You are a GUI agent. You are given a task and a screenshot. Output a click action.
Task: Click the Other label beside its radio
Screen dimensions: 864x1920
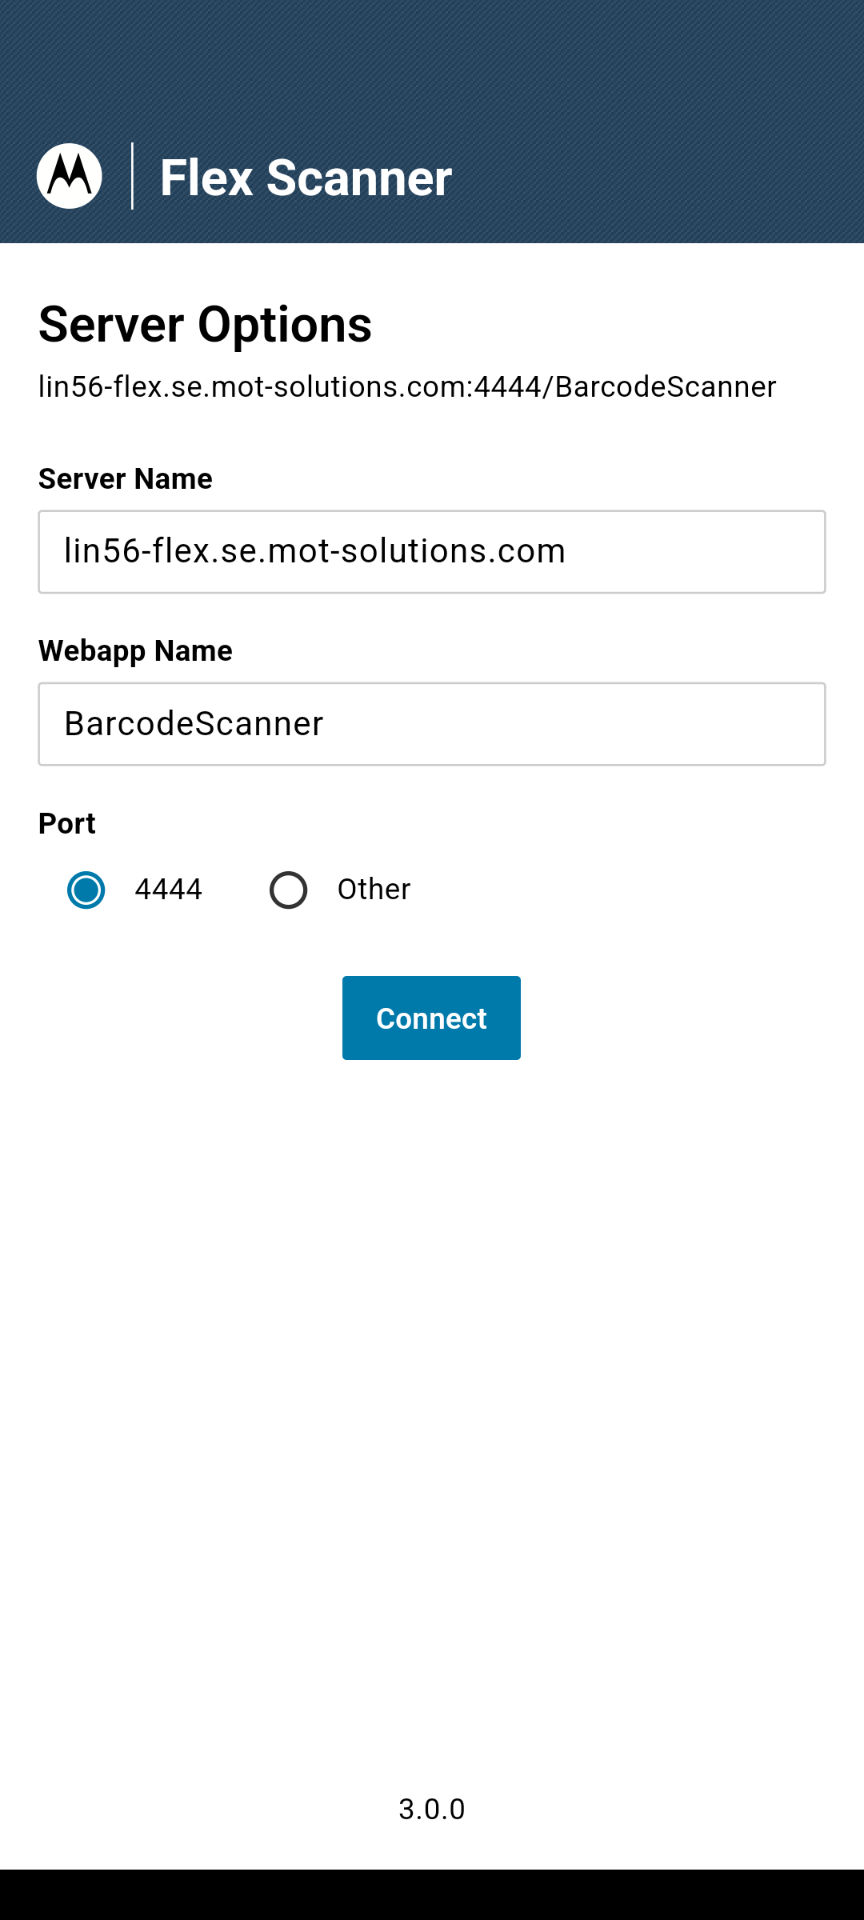pos(373,889)
